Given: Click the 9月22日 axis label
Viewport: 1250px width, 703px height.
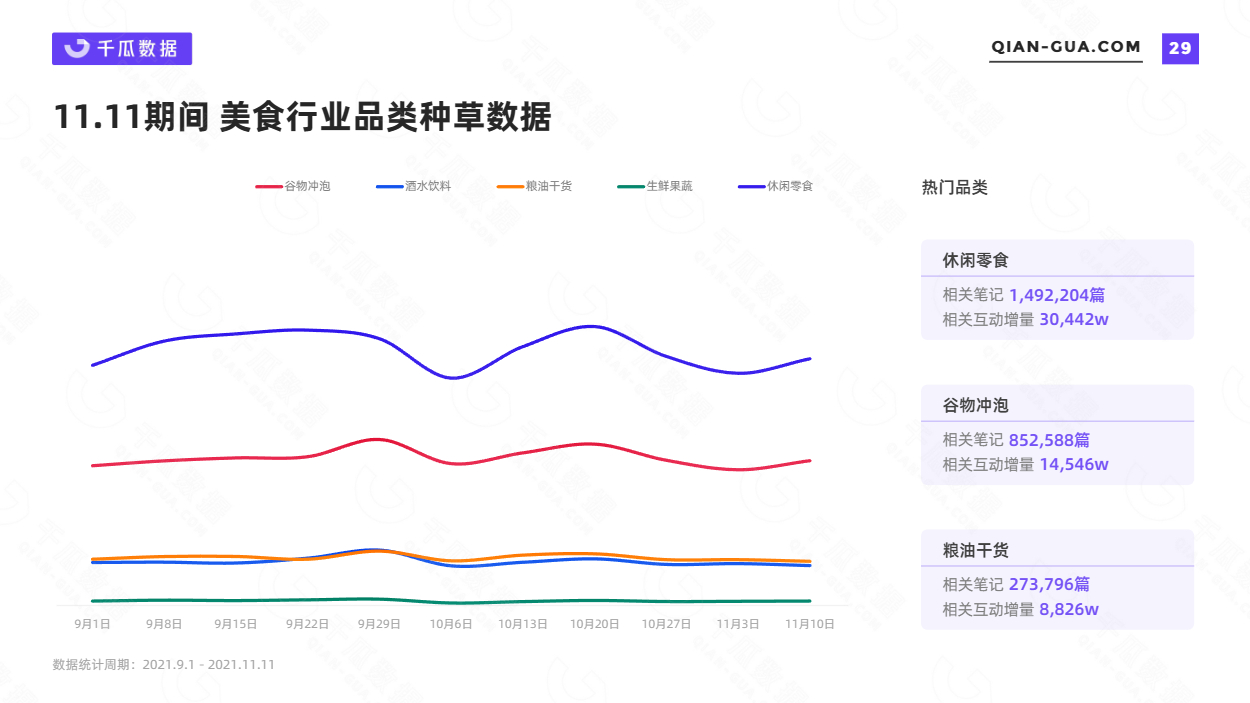Looking at the screenshot, I should (x=308, y=623).
